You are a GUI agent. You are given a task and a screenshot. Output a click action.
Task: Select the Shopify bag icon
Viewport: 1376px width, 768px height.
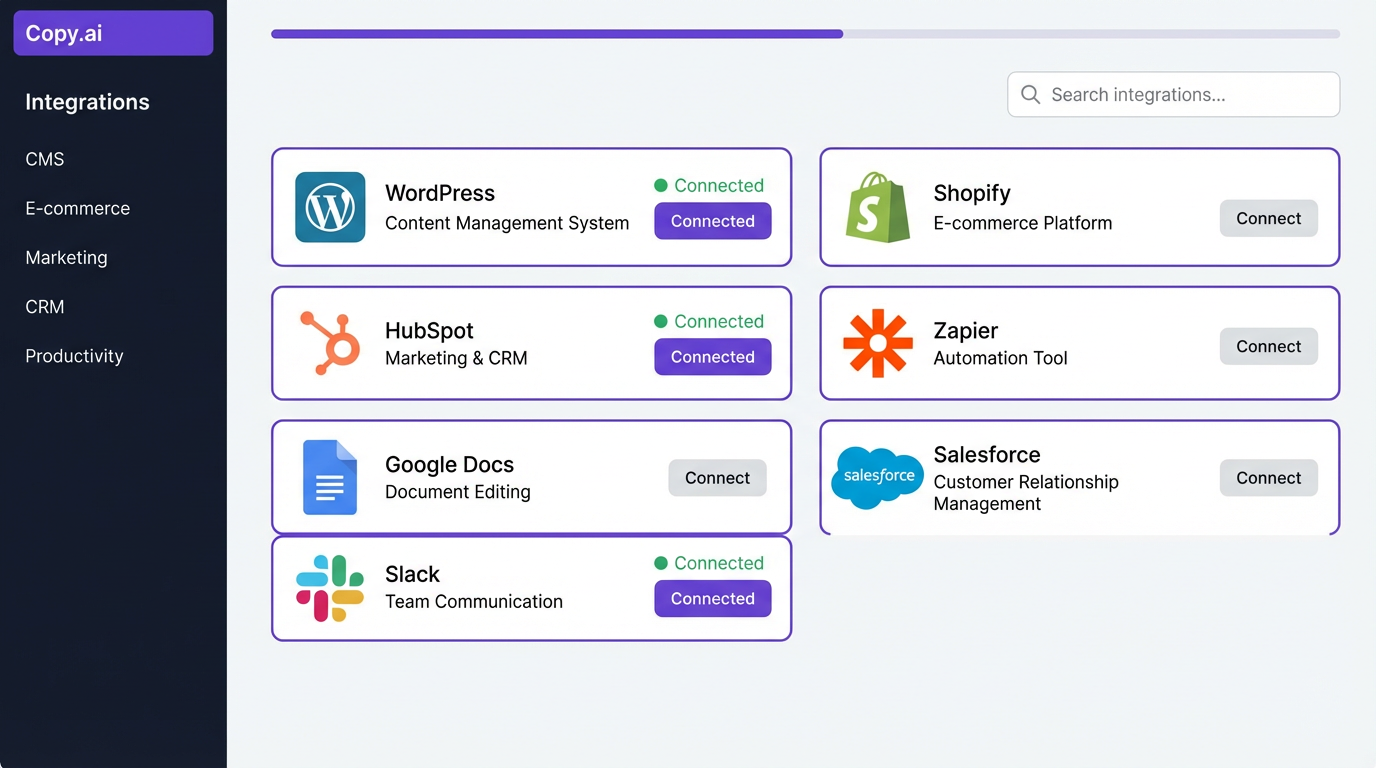(x=877, y=207)
